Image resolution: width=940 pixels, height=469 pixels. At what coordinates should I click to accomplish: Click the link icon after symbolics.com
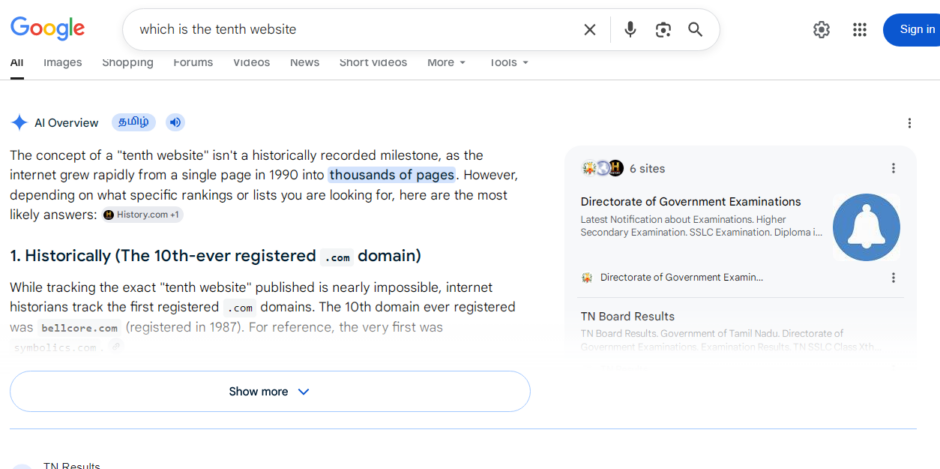[117, 346]
